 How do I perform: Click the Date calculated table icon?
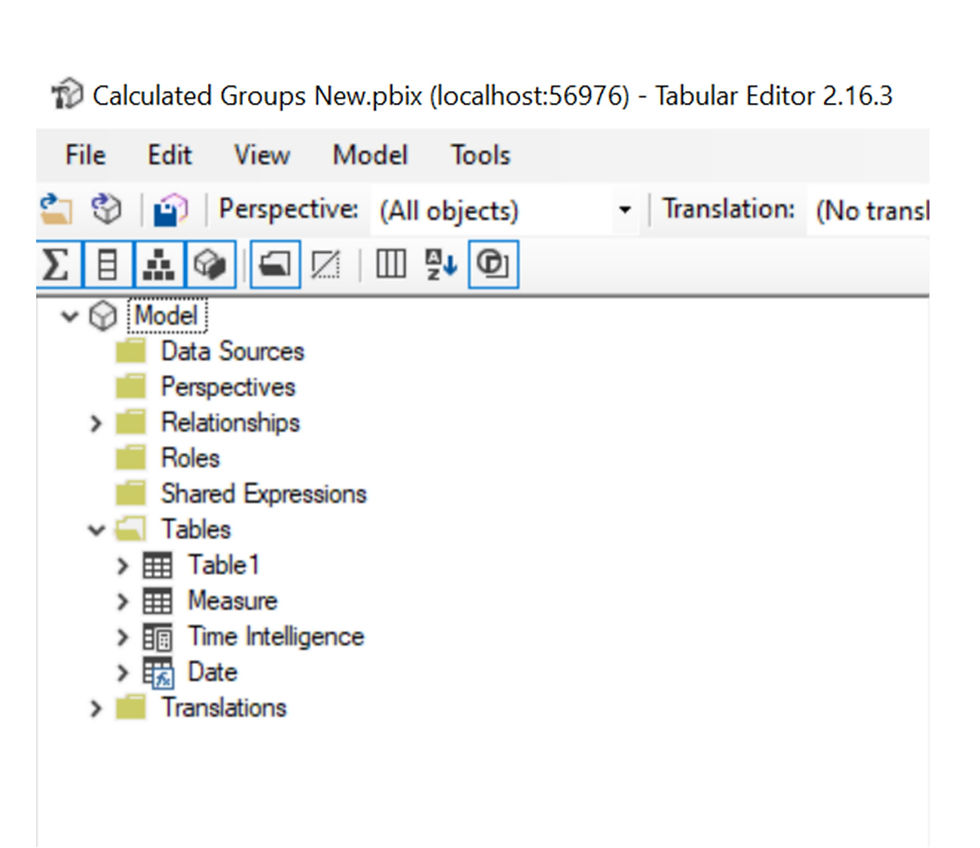(158, 673)
